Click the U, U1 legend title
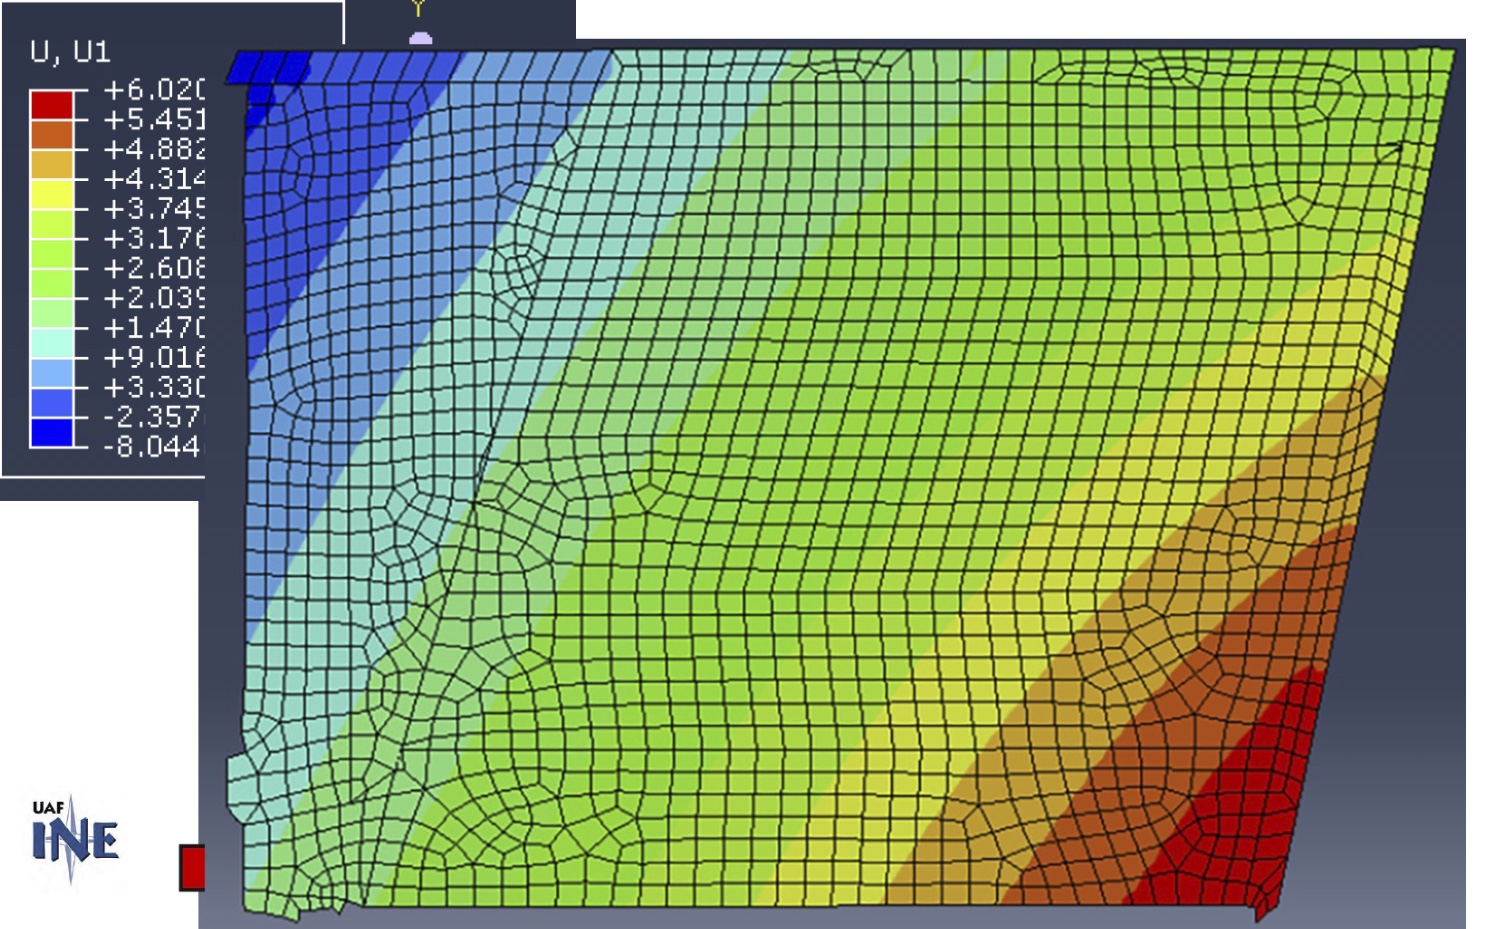This screenshot has width=1487, height=929. pyautogui.click(x=70, y=52)
